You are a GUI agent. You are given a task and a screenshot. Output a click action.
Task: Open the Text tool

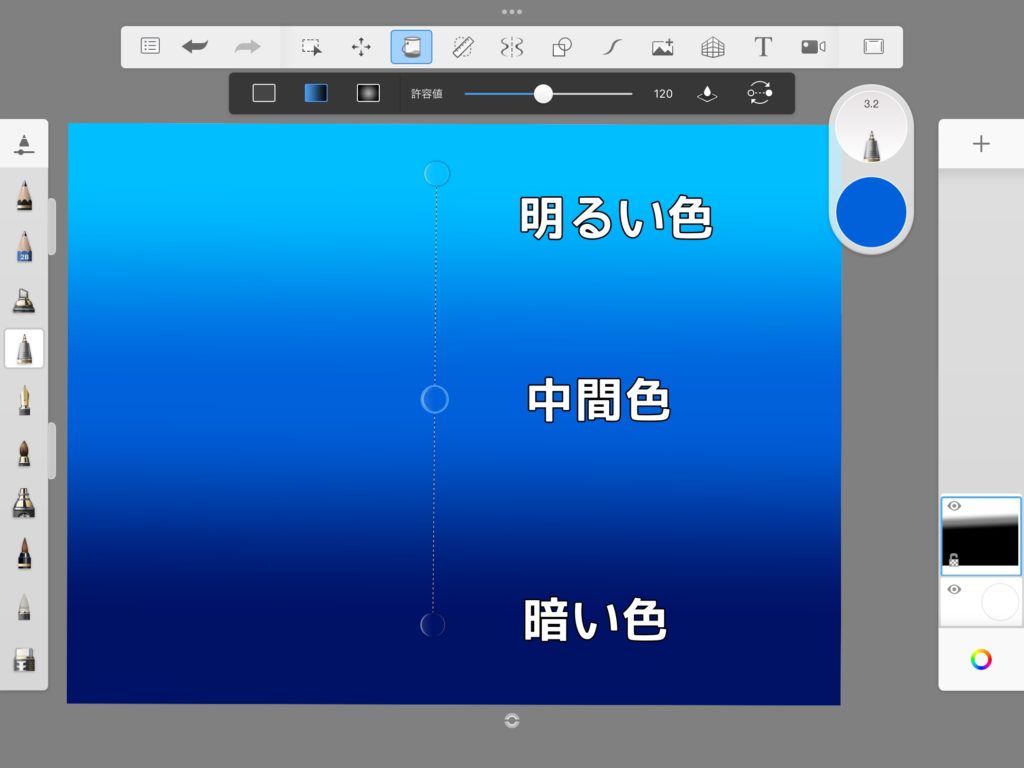tap(763, 46)
